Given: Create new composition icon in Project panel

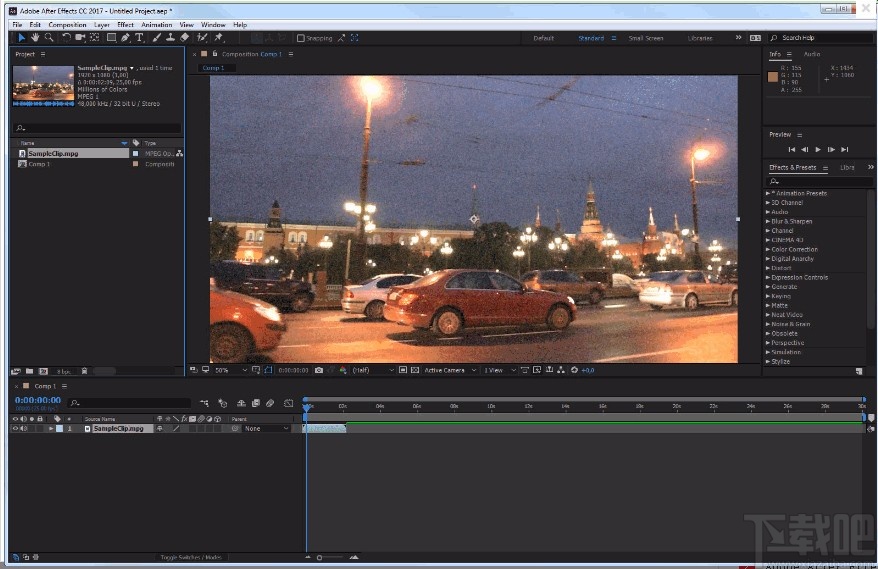Looking at the screenshot, I should coord(43,371).
